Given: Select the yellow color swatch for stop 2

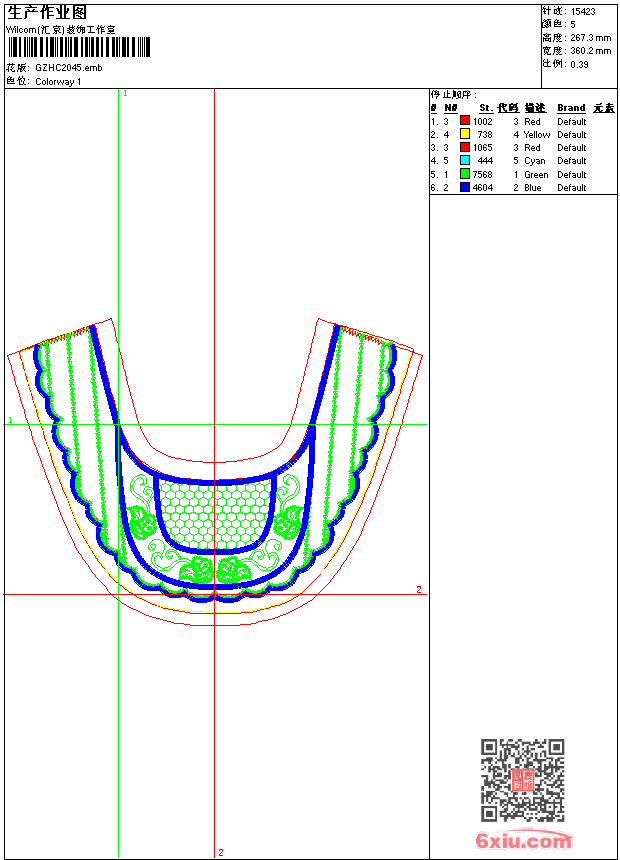Looking at the screenshot, I should tap(465, 134).
